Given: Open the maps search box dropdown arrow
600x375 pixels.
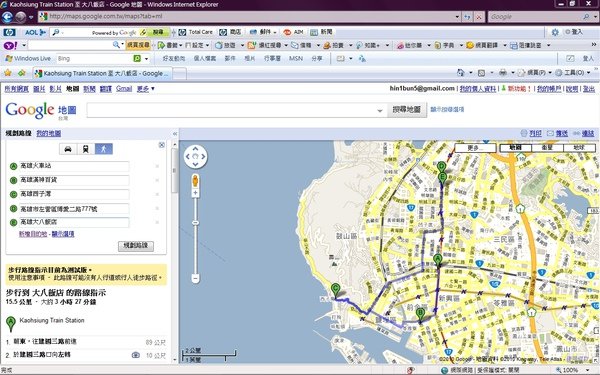Looking at the screenshot, I should point(380,111).
